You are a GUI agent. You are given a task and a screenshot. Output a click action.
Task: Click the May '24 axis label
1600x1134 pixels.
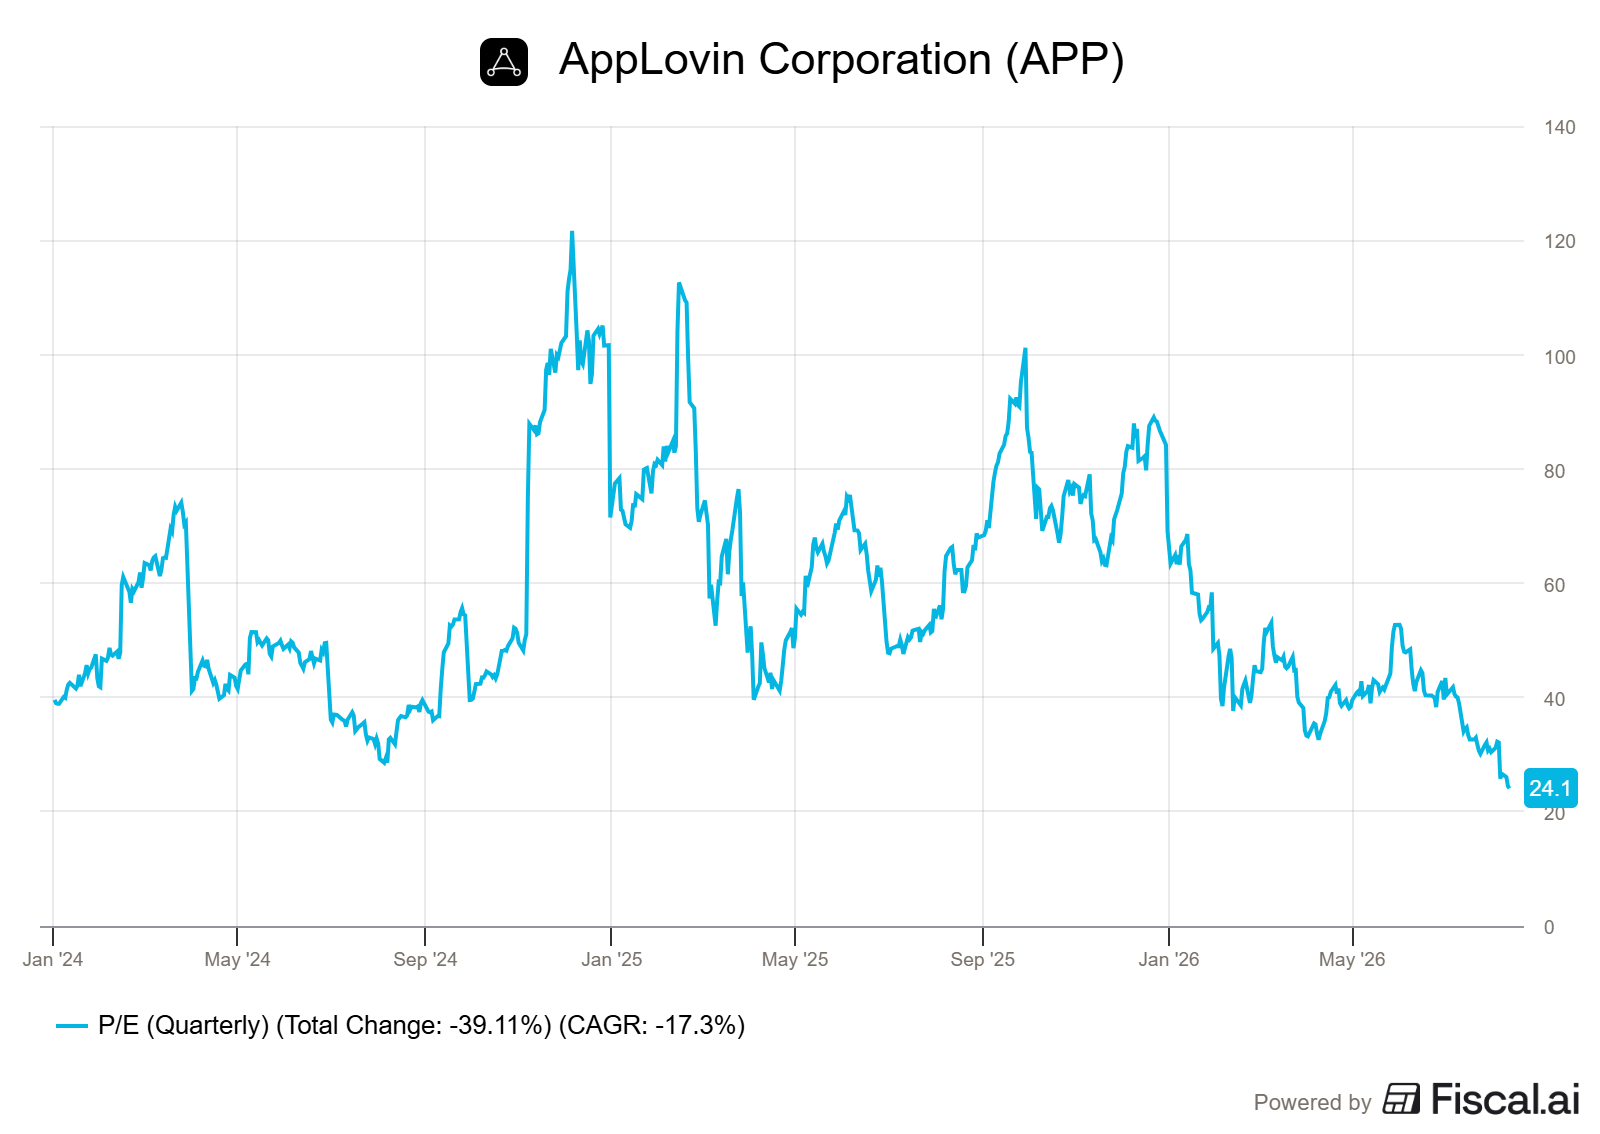(237, 959)
